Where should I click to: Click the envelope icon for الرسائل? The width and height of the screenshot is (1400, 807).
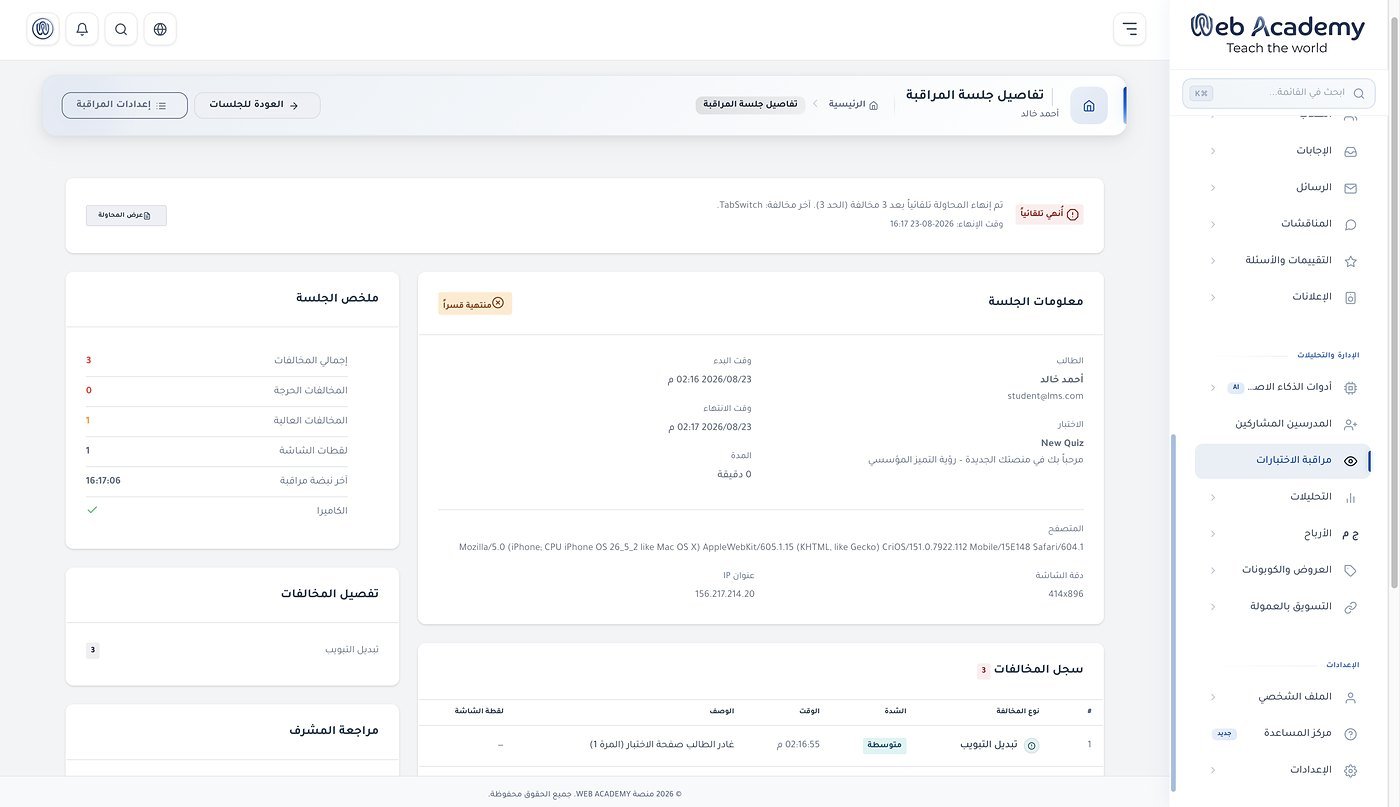click(1350, 188)
